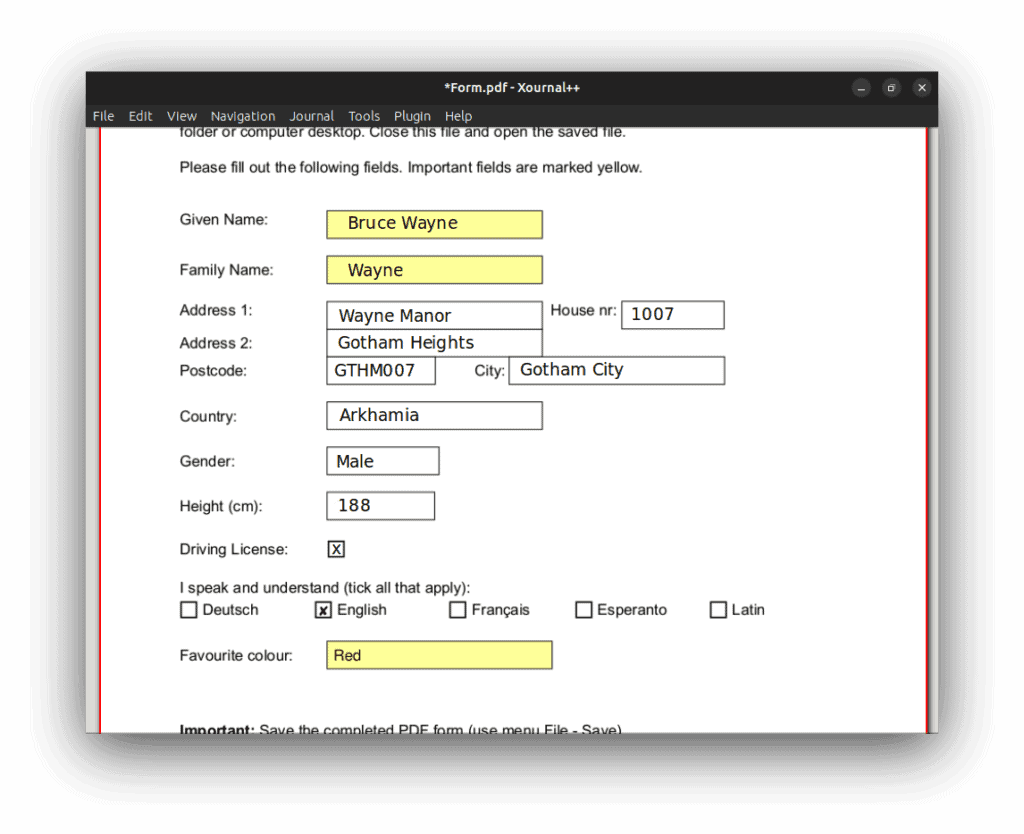Click the City field with Gotham City
The image size is (1024, 834).
point(616,370)
